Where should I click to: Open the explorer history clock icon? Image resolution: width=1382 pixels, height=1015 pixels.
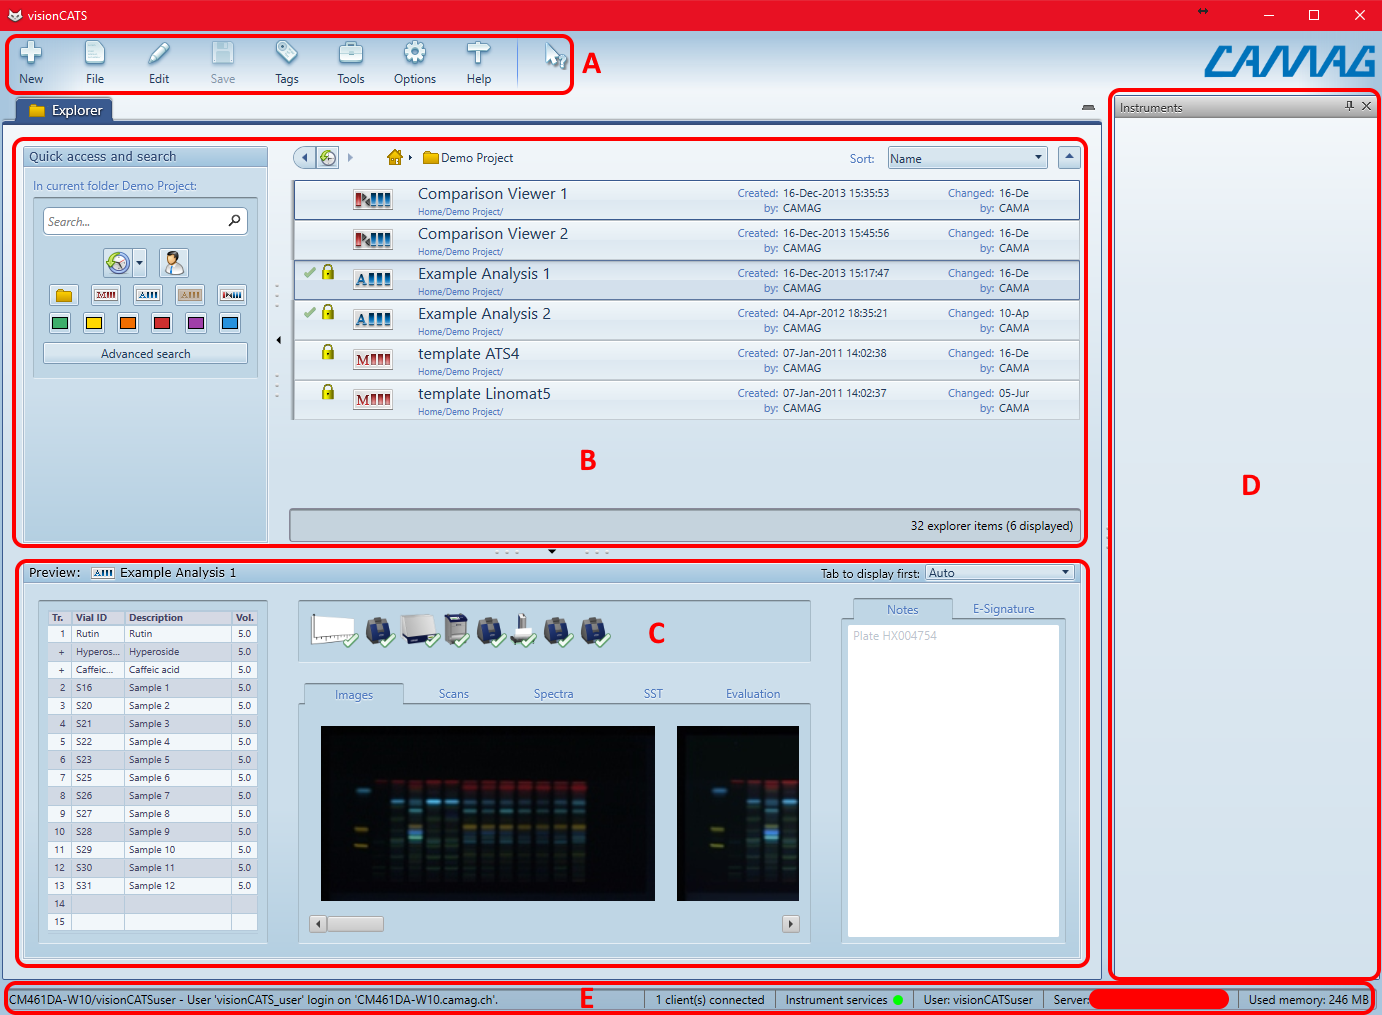coord(328,158)
